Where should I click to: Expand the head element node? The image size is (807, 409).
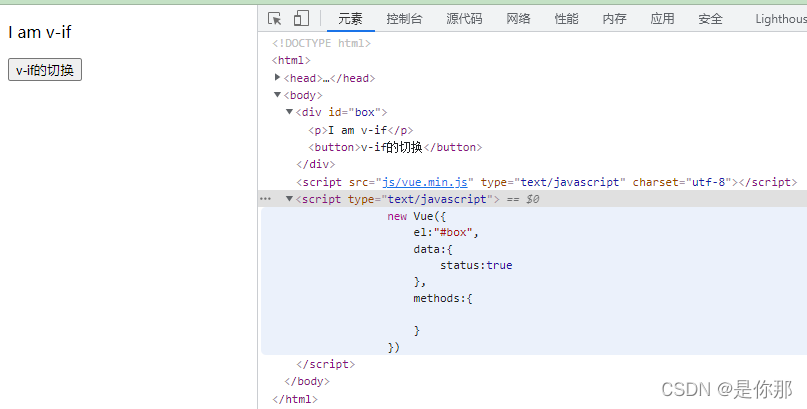click(277, 78)
